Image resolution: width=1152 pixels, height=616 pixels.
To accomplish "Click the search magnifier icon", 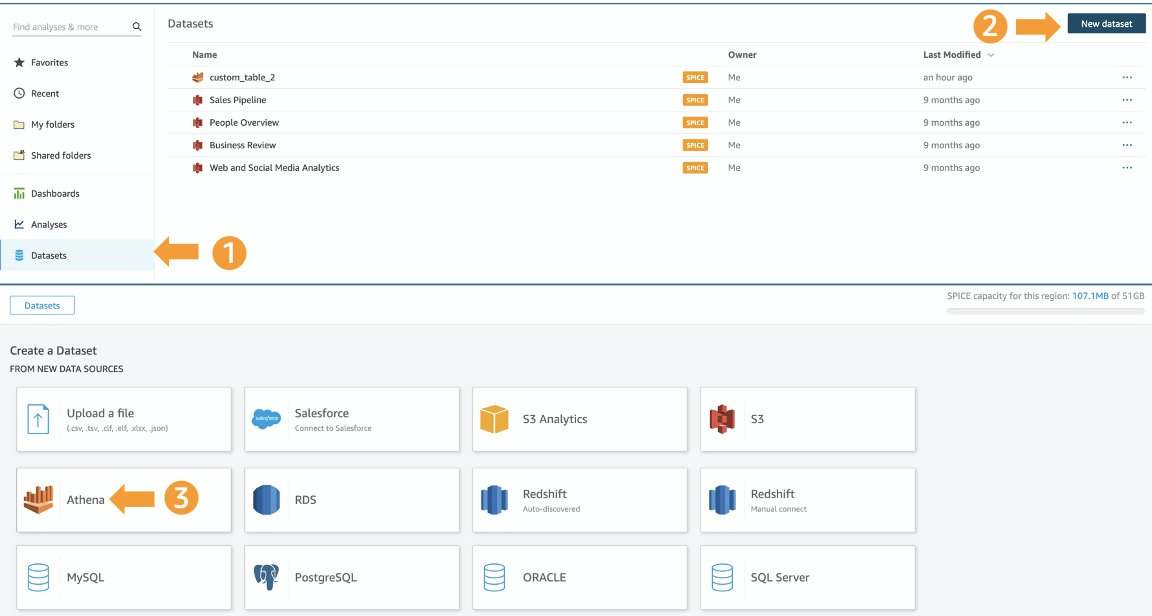I will click(137, 26).
